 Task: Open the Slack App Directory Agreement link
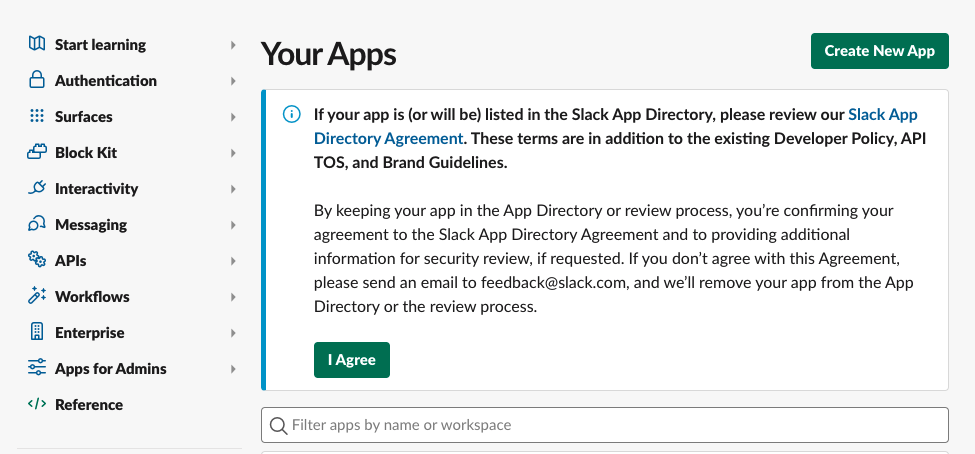click(x=389, y=138)
